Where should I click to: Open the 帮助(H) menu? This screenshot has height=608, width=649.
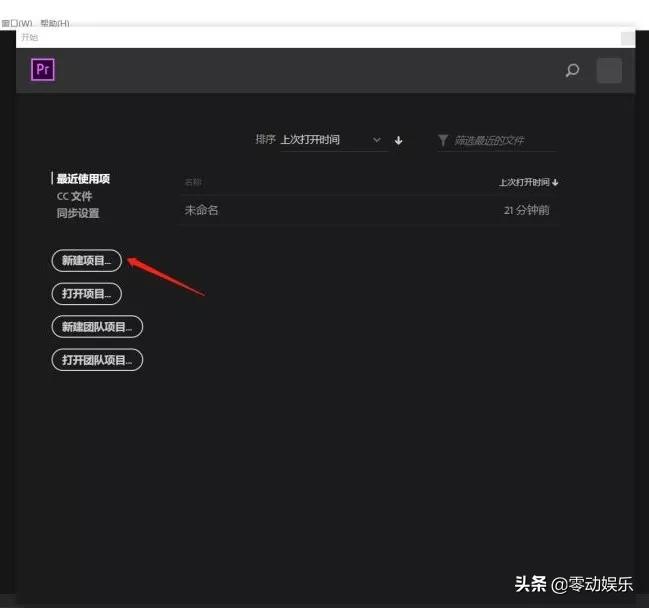pos(55,23)
